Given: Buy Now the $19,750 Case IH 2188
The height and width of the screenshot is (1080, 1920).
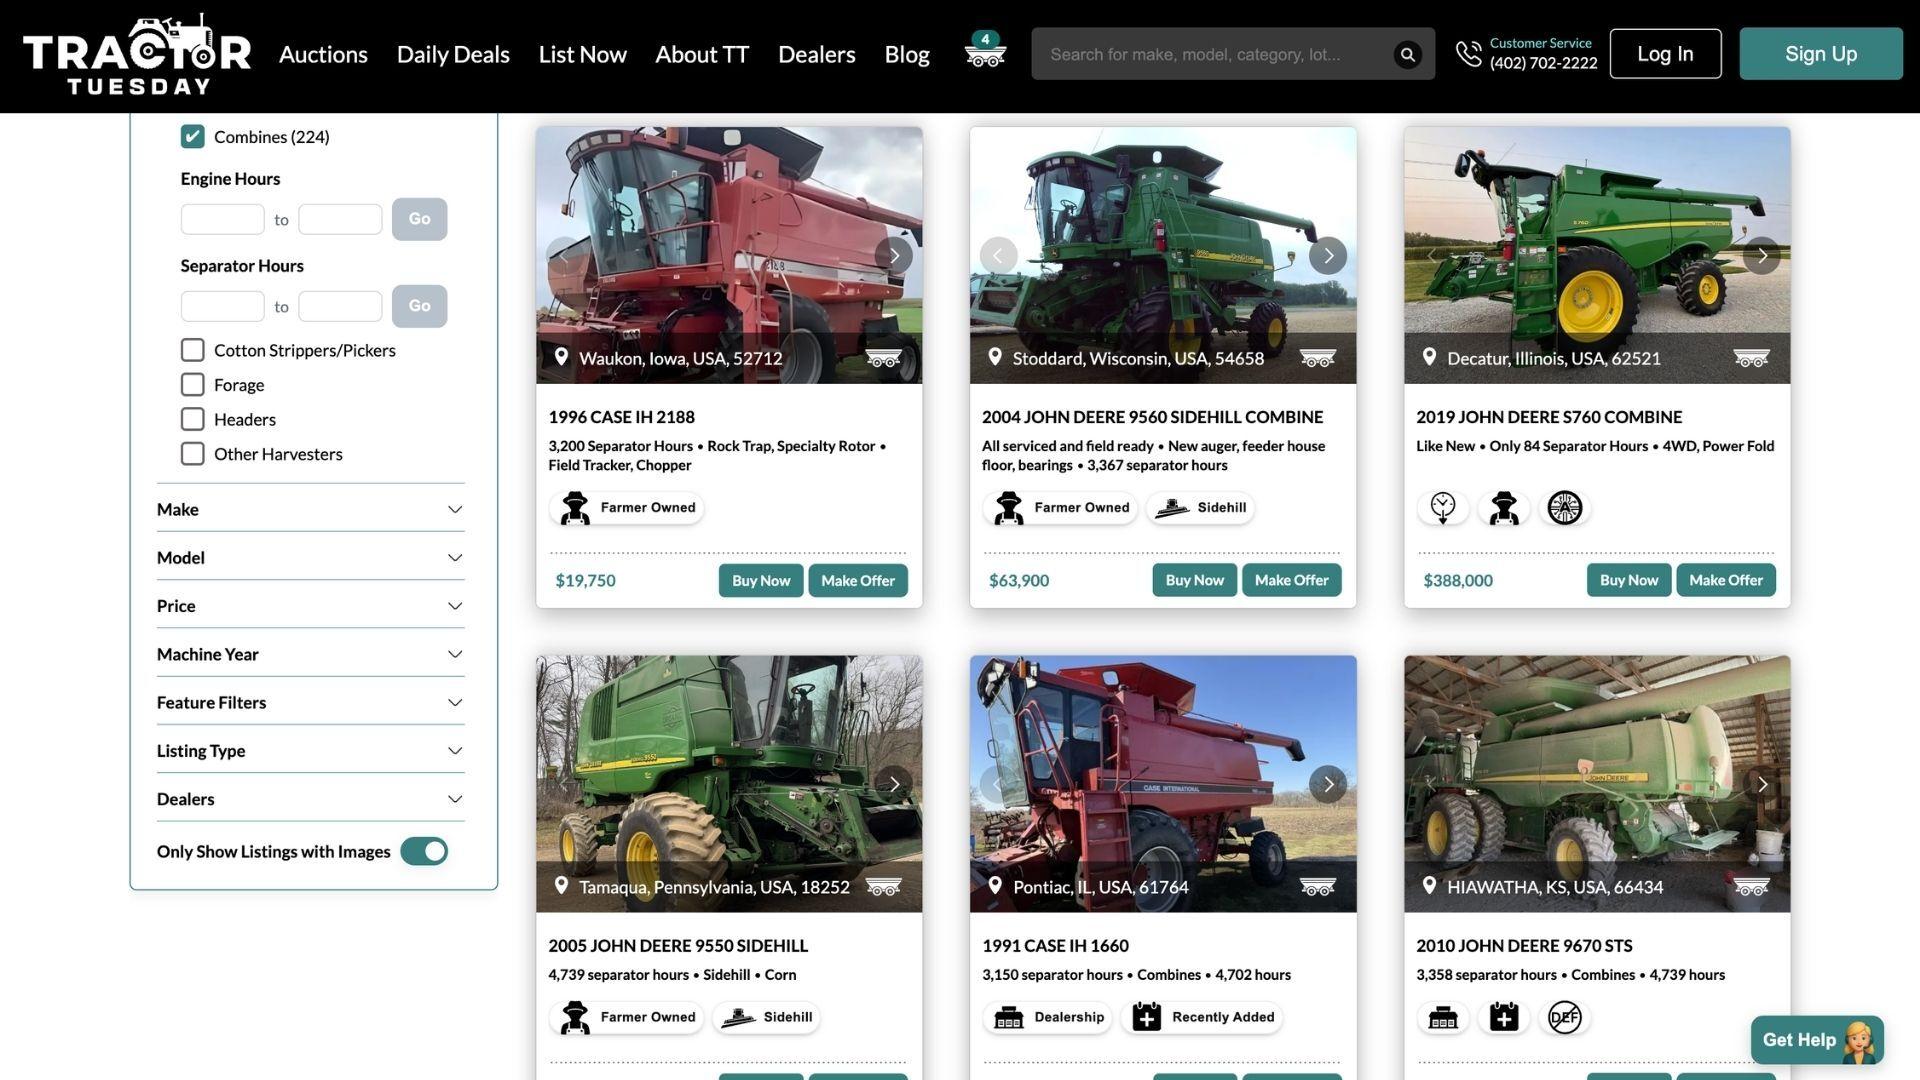Looking at the screenshot, I should coord(760,580).
